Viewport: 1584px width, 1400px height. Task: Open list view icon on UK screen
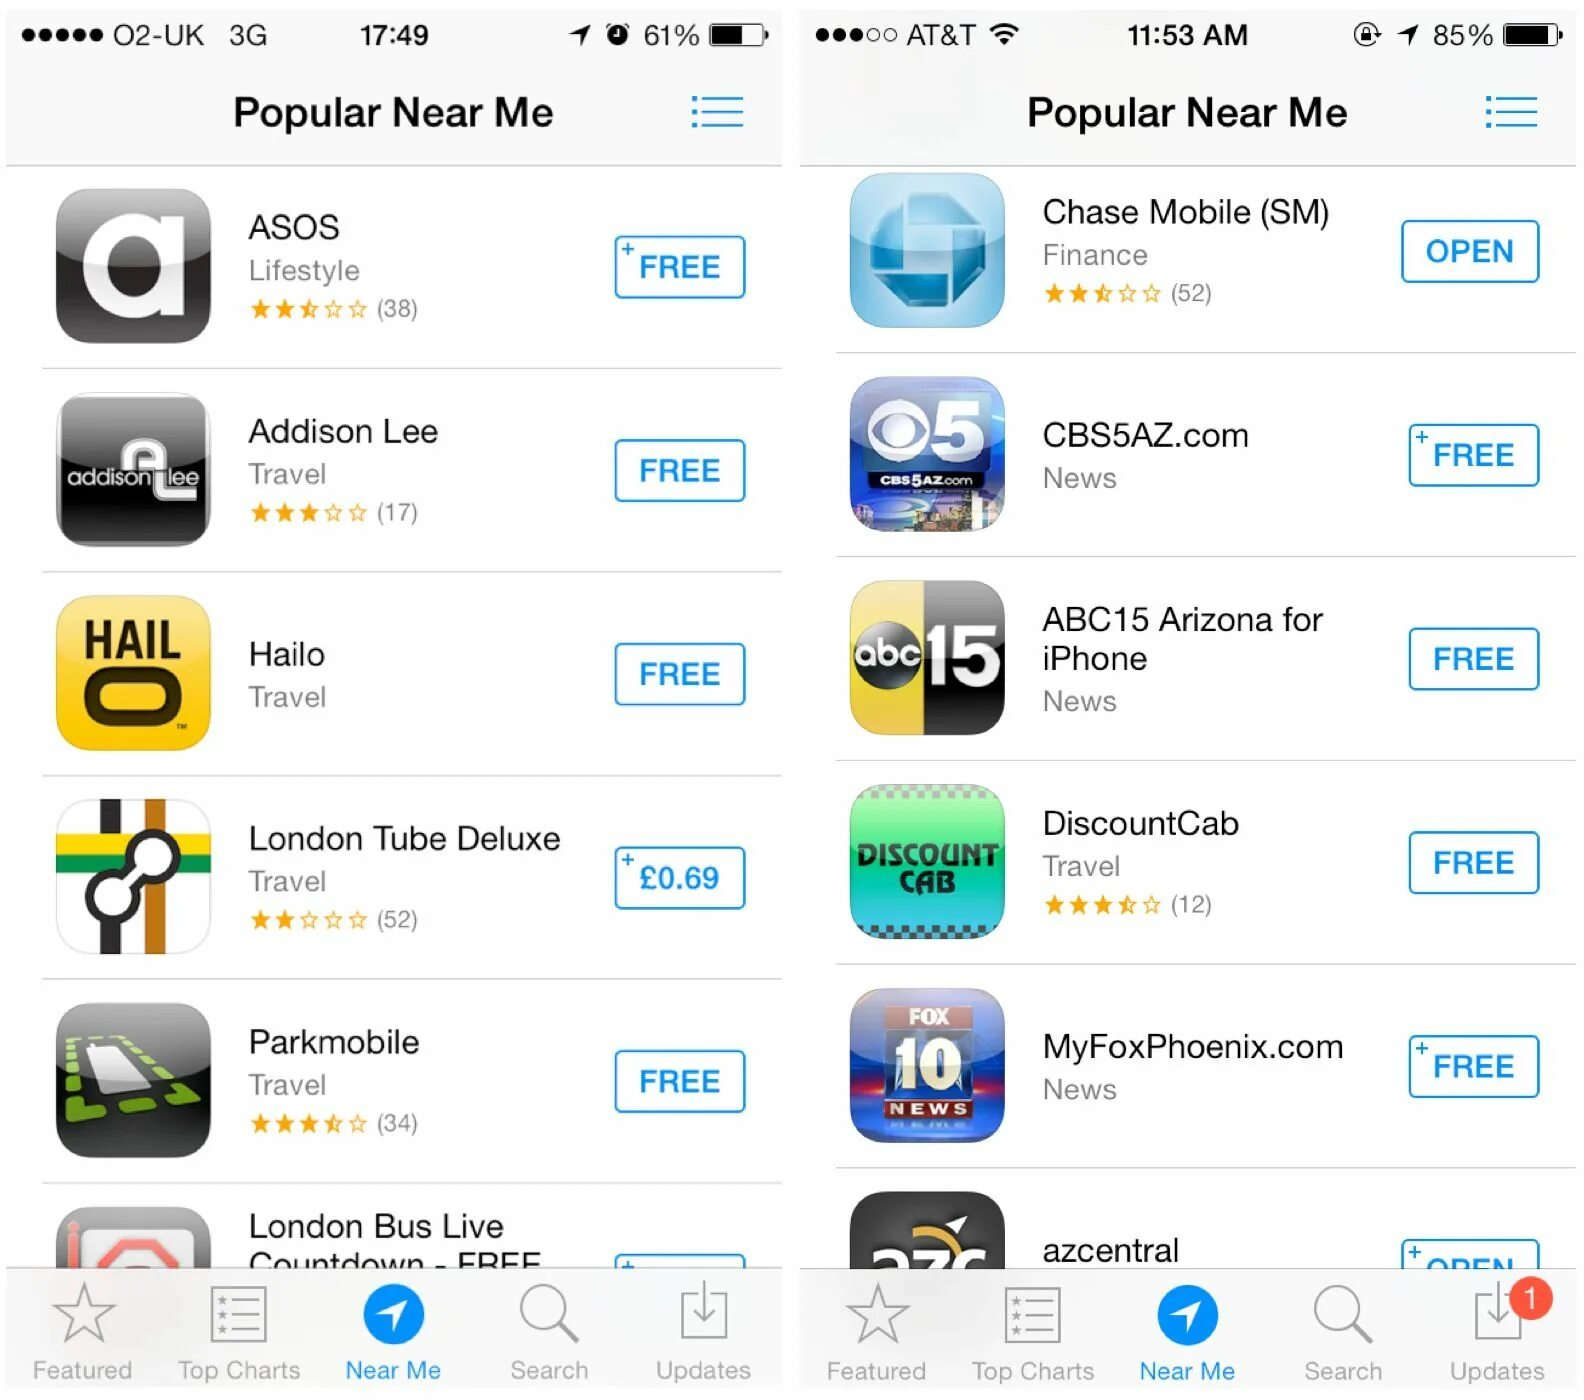pyautogui.click(x=717, y=112)
